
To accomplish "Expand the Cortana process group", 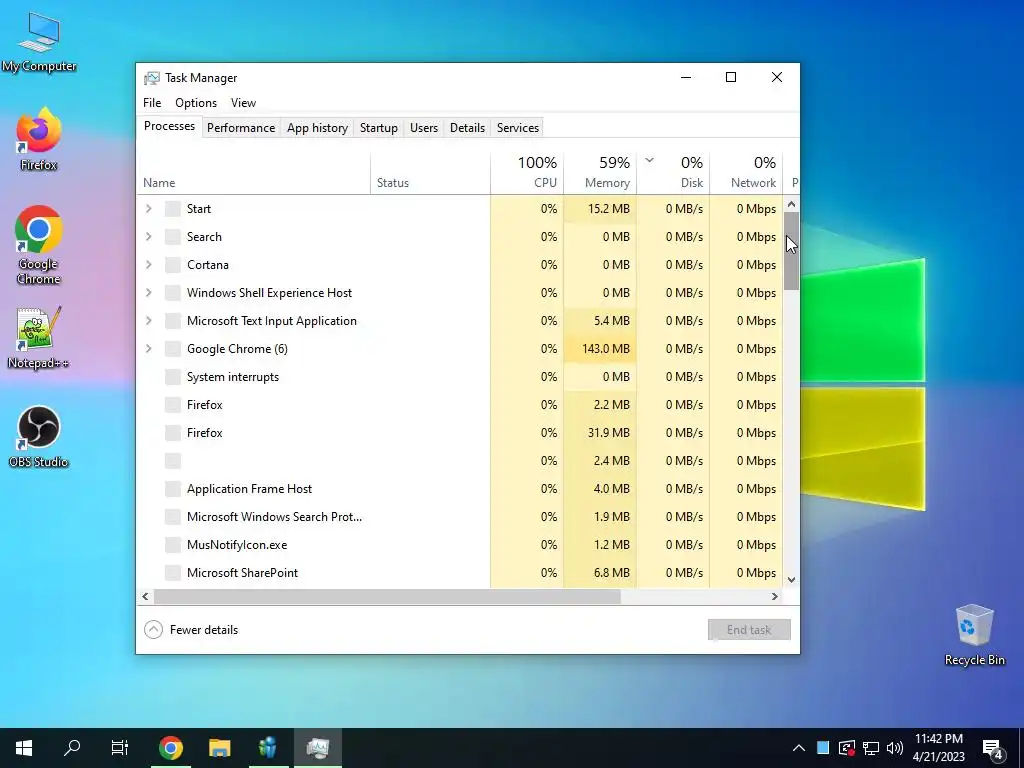I will pos(149,265).
